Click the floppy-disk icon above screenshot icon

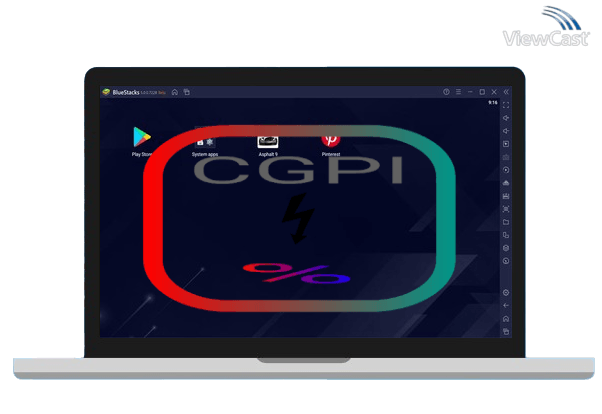[506, 196]
